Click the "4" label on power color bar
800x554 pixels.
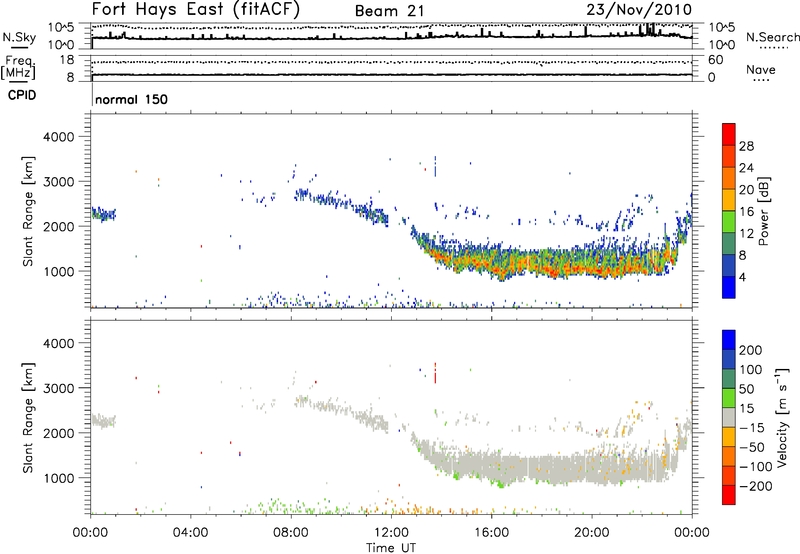pyautogui.click(x=743, y=277)
